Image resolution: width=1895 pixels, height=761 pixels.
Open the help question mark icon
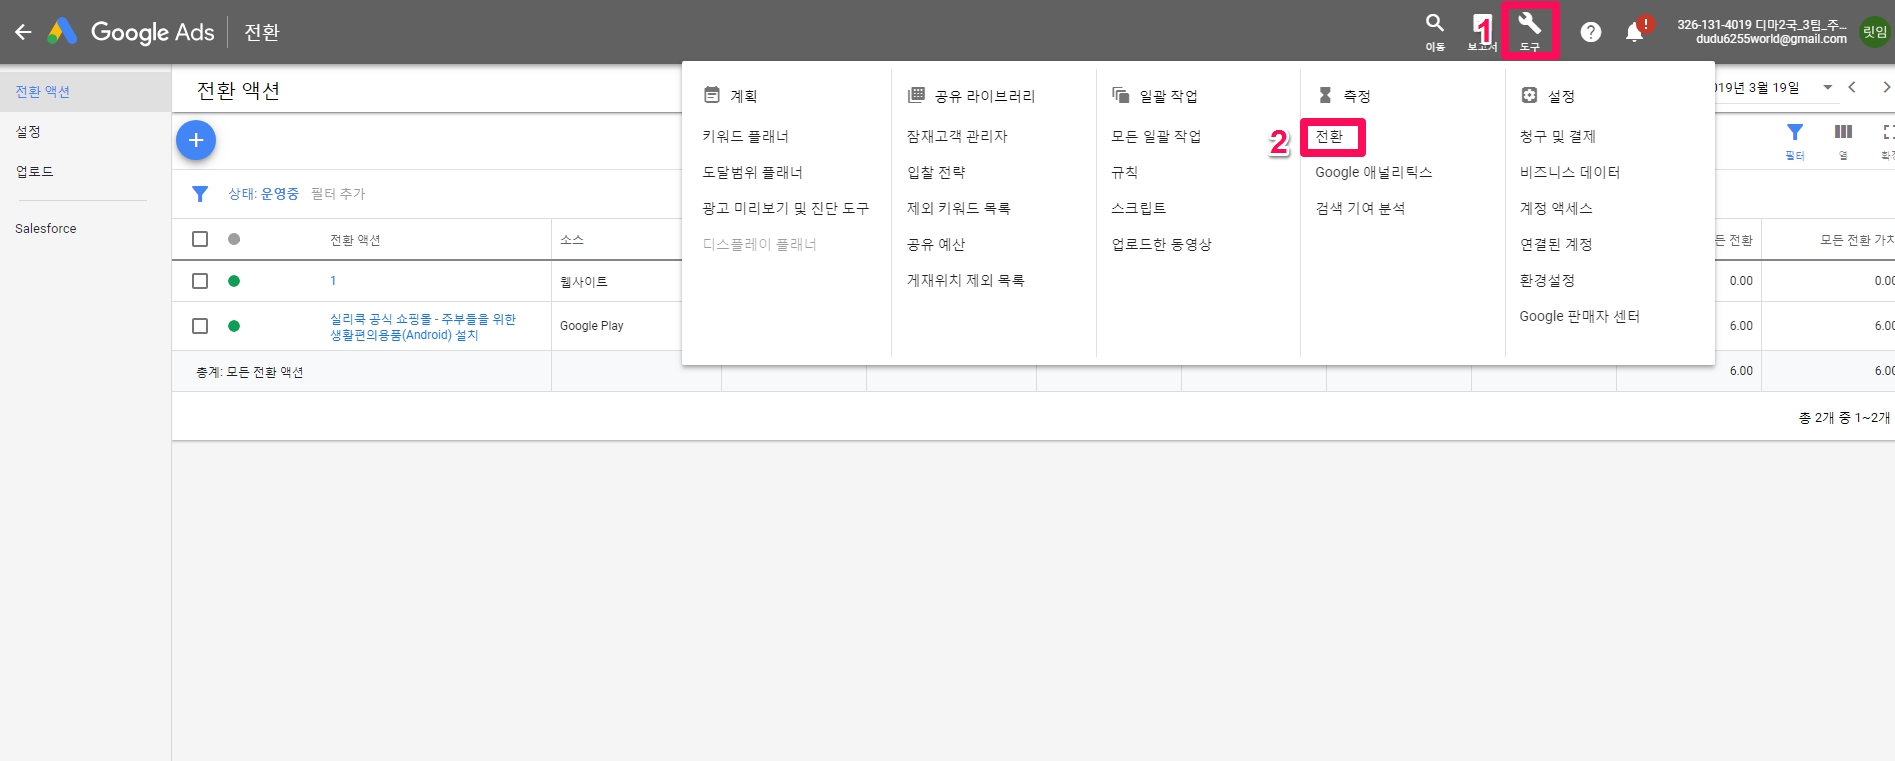pos(1590,32)
